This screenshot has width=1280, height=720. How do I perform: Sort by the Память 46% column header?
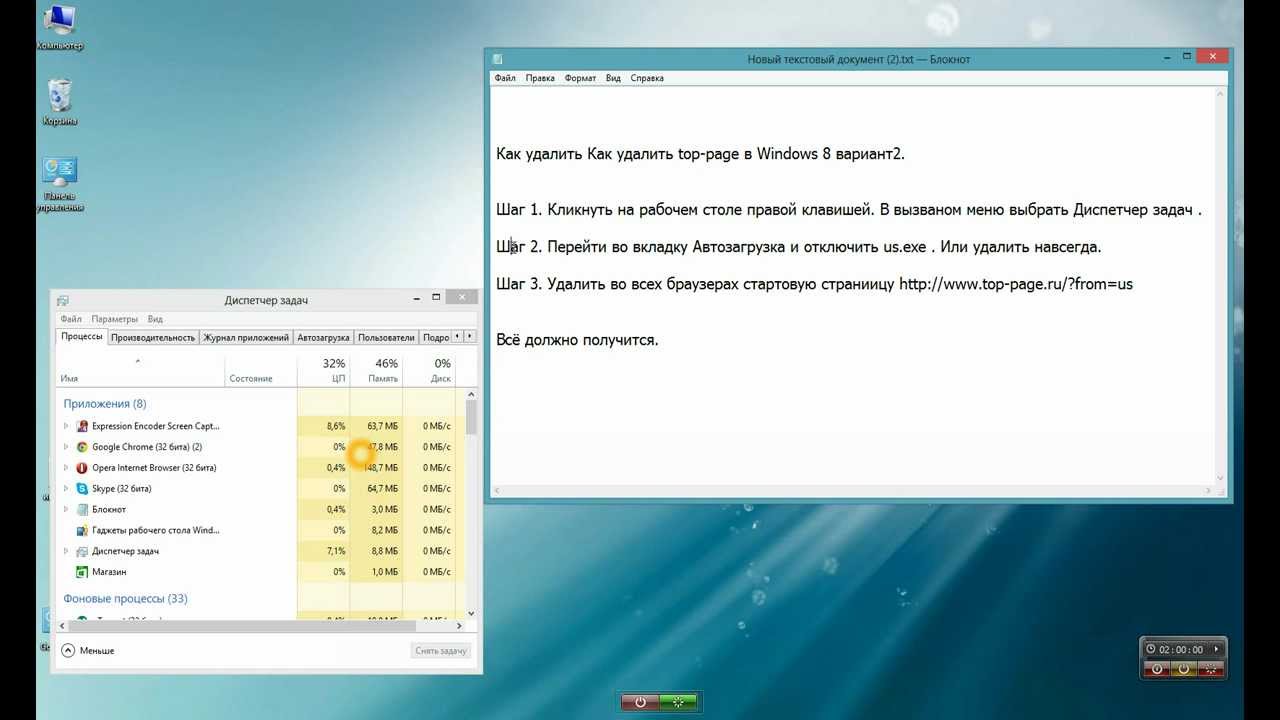coord(376,370)
